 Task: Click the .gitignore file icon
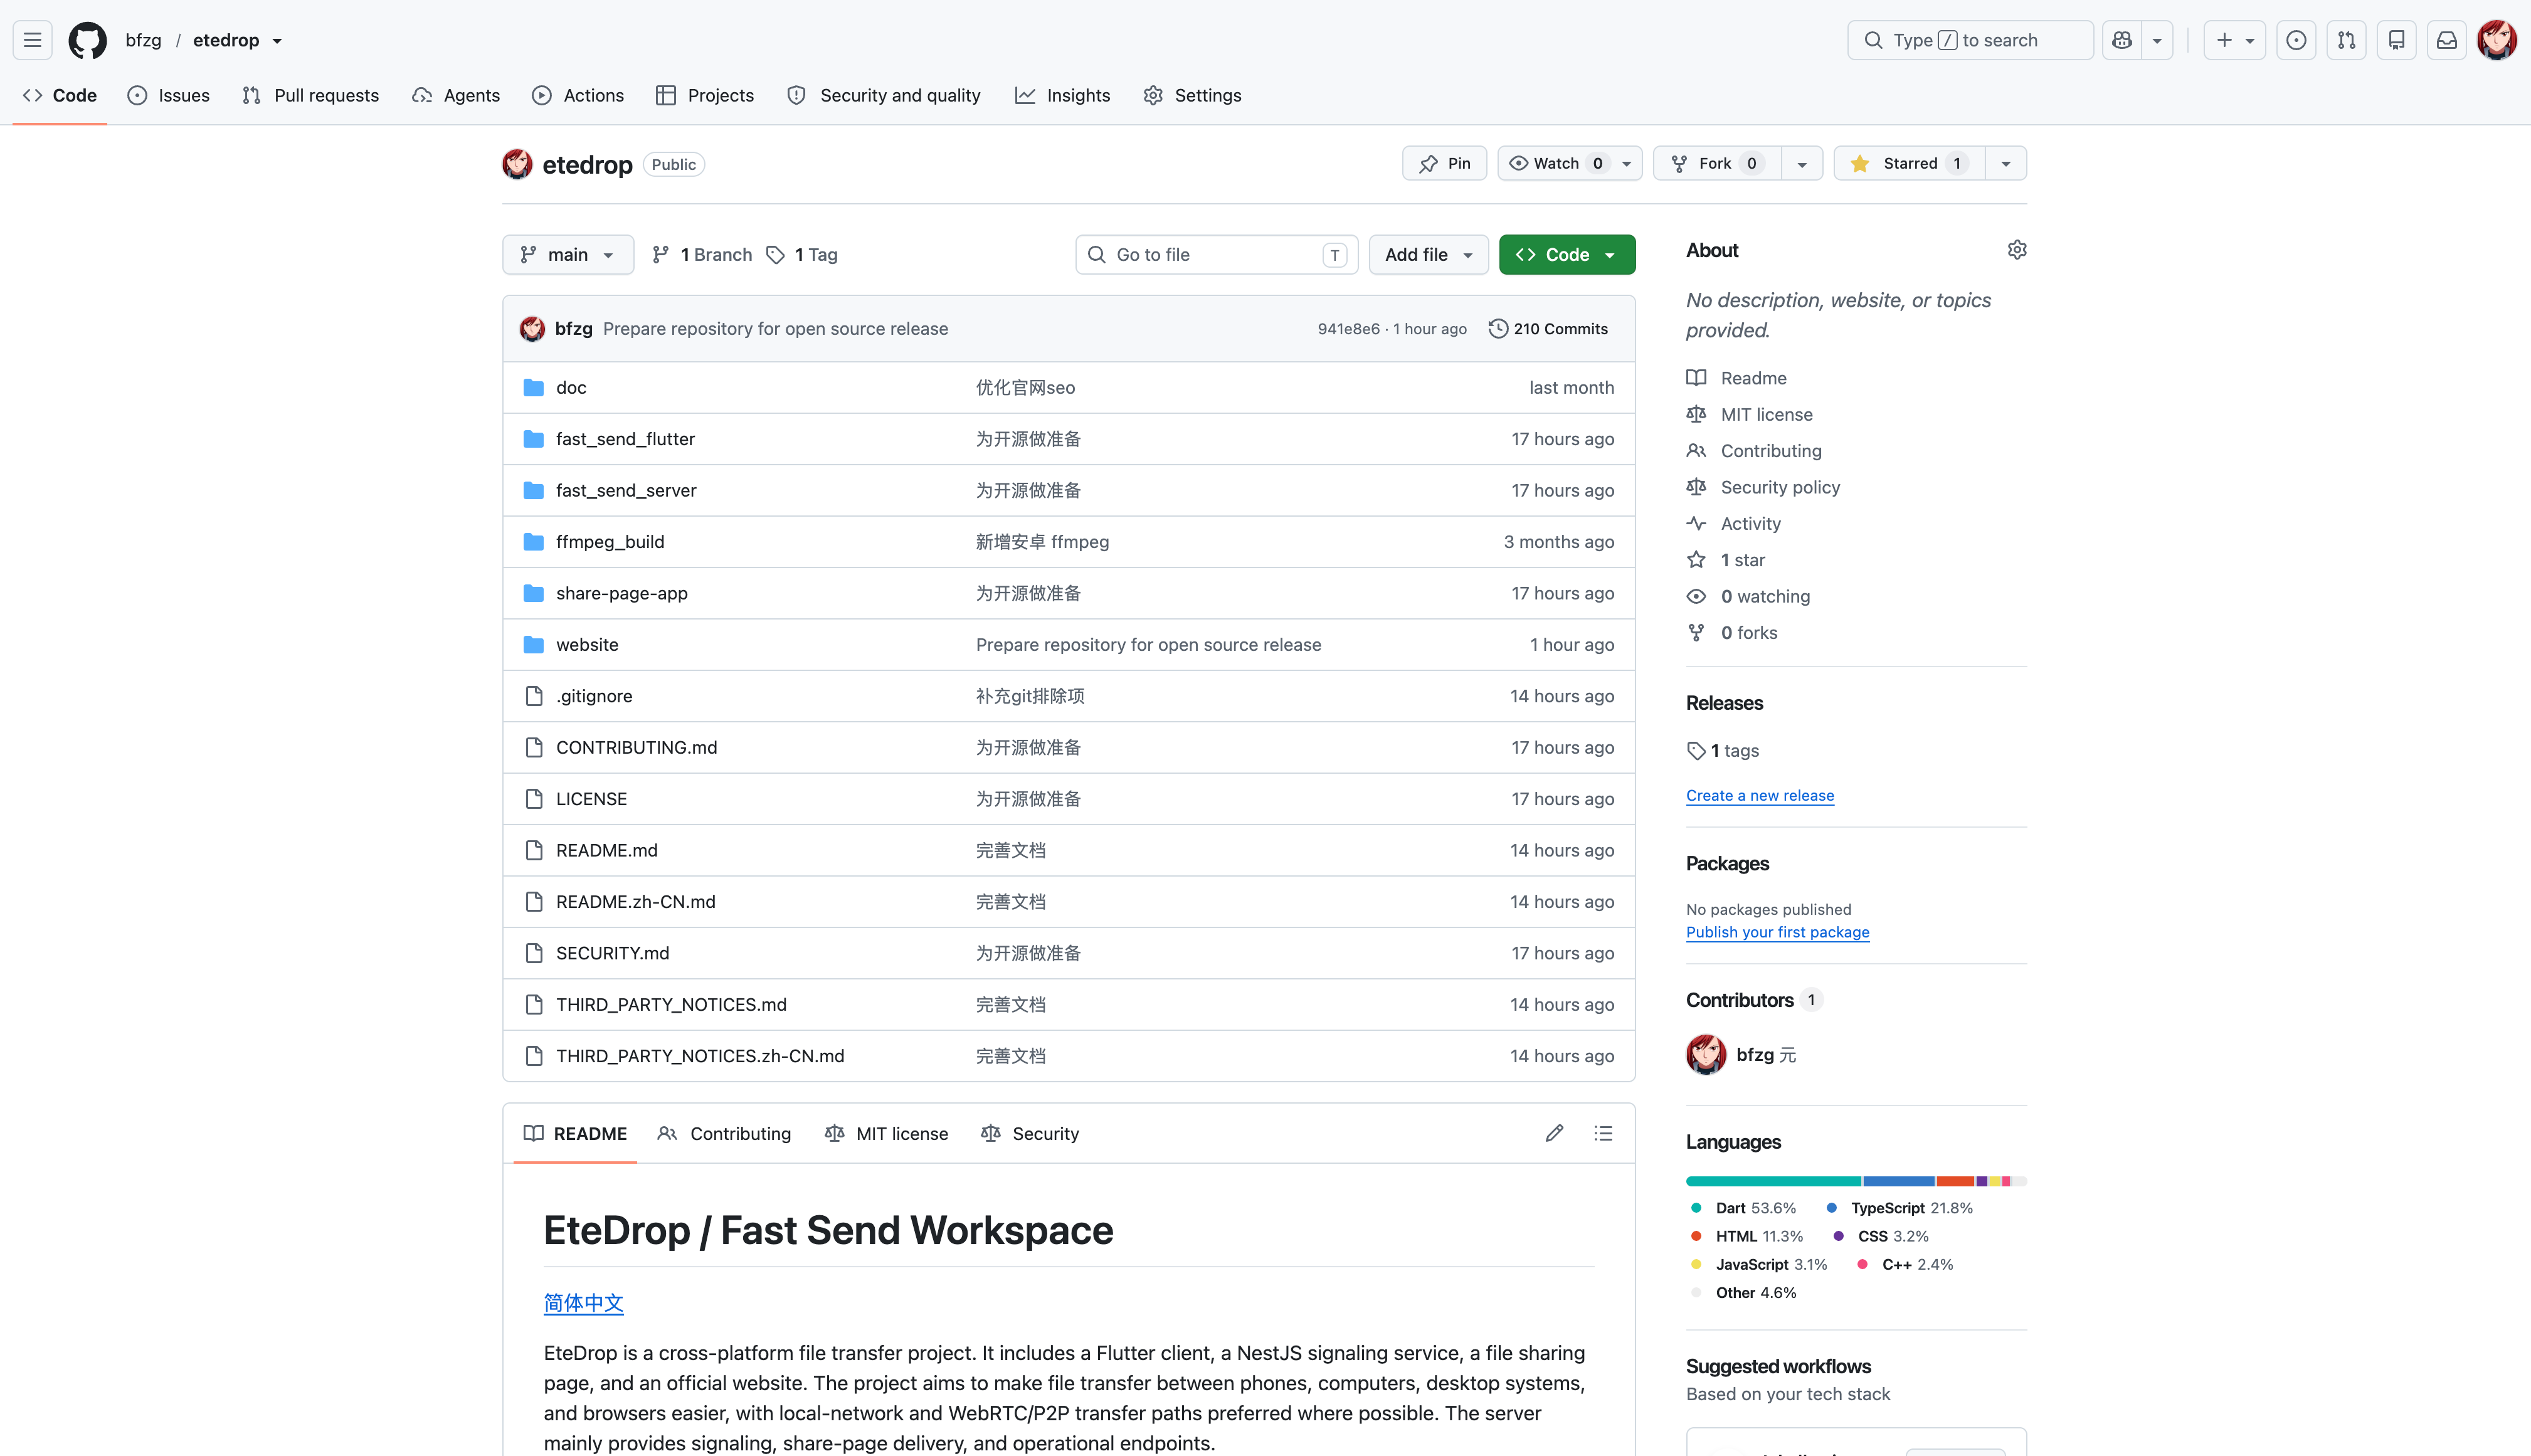pos(534,696)
